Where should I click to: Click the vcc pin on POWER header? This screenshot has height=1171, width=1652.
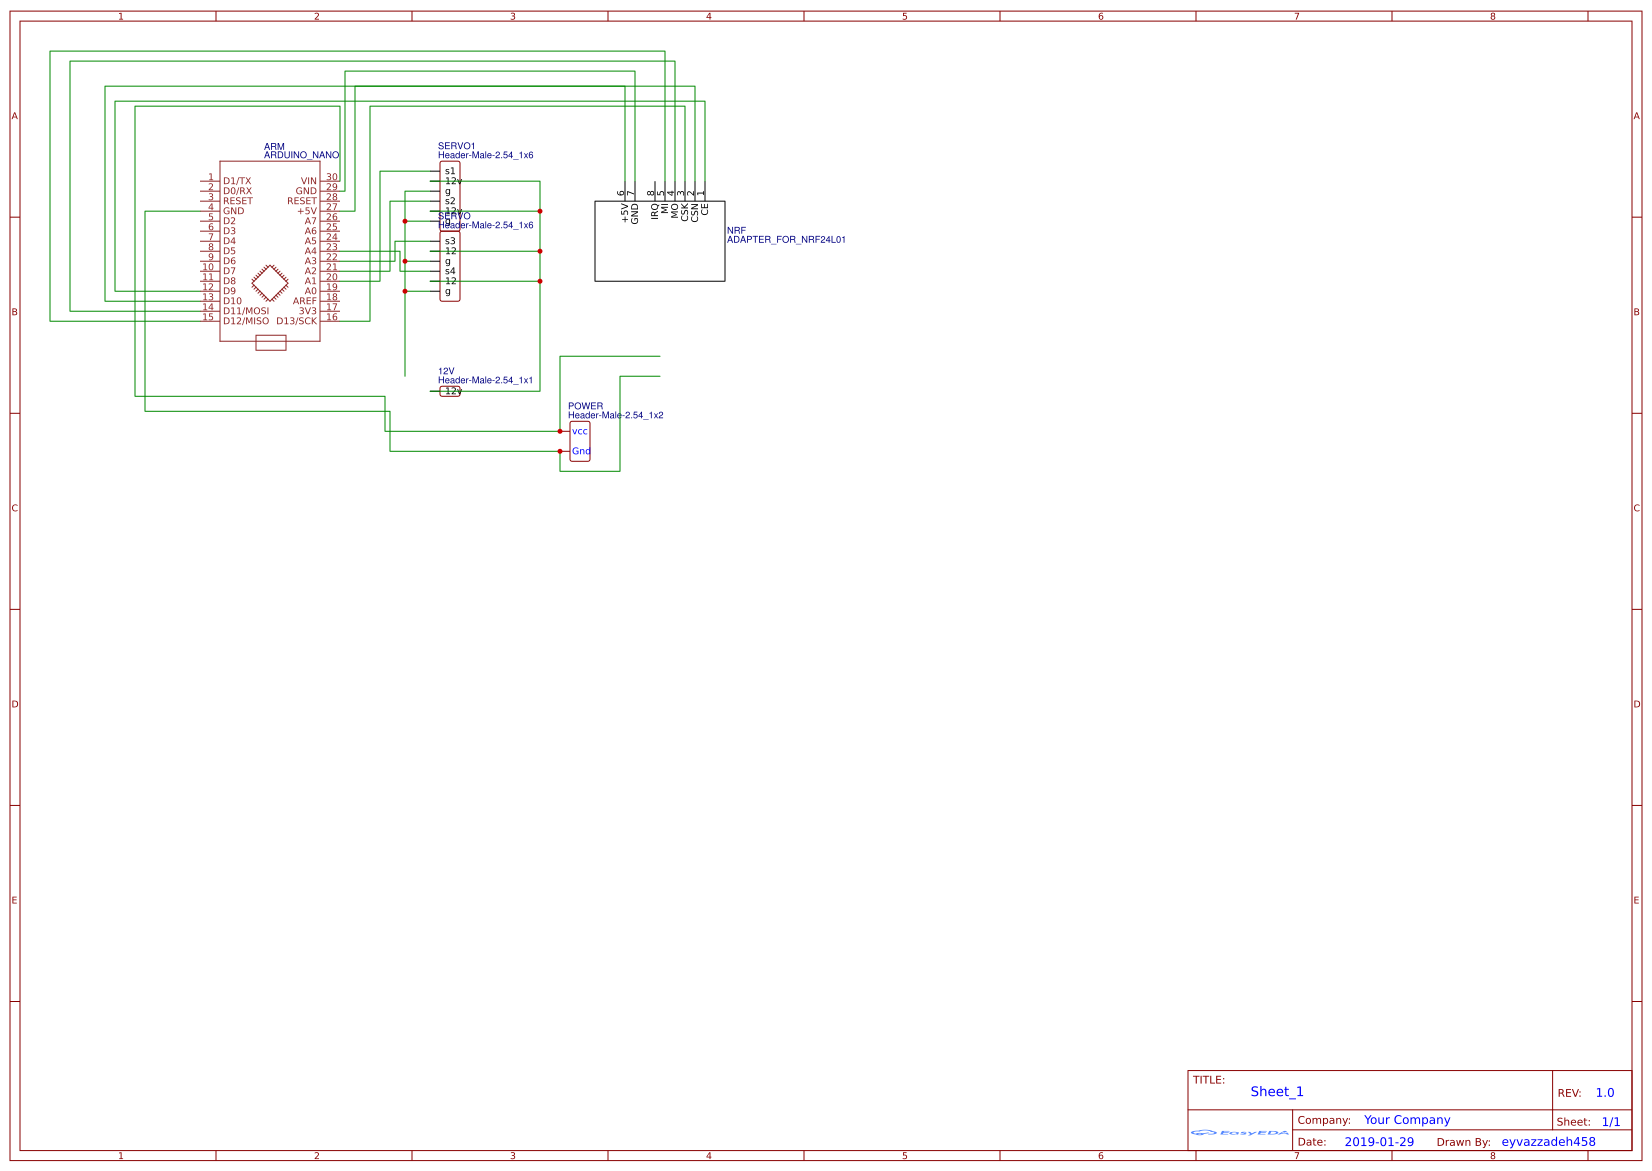pos(580,431)
